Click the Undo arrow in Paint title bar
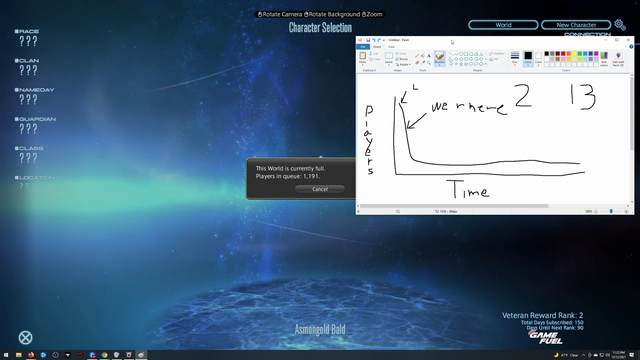This screenshot has height=360, width=640. 374,40
